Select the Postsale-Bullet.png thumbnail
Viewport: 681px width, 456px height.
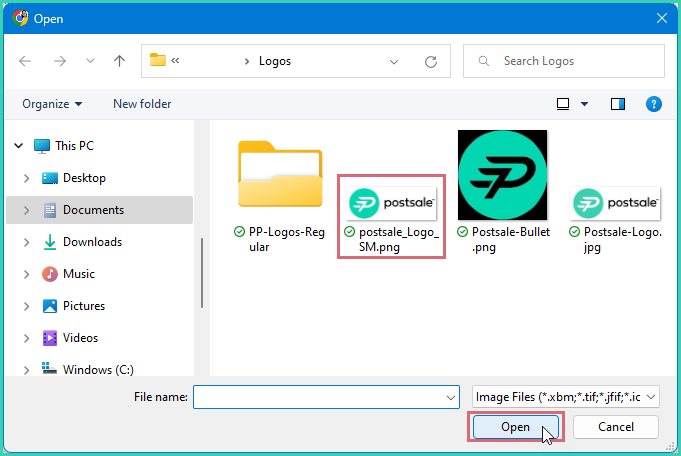tap(502, 175)
